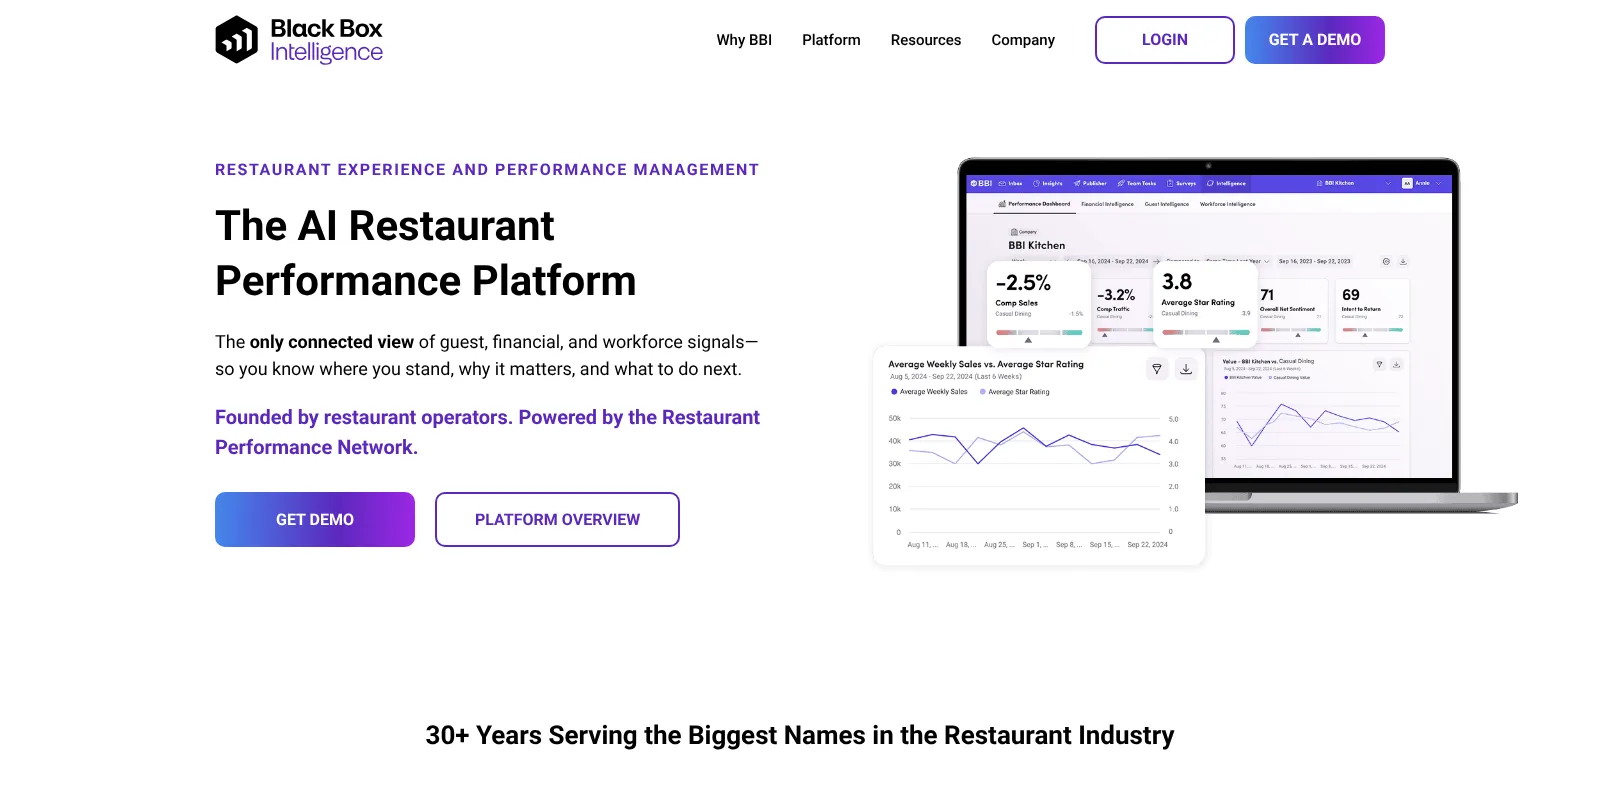Click the download icon on the Value chart
This screenshot has width=1600, height=800.
tap(1397, 364)
